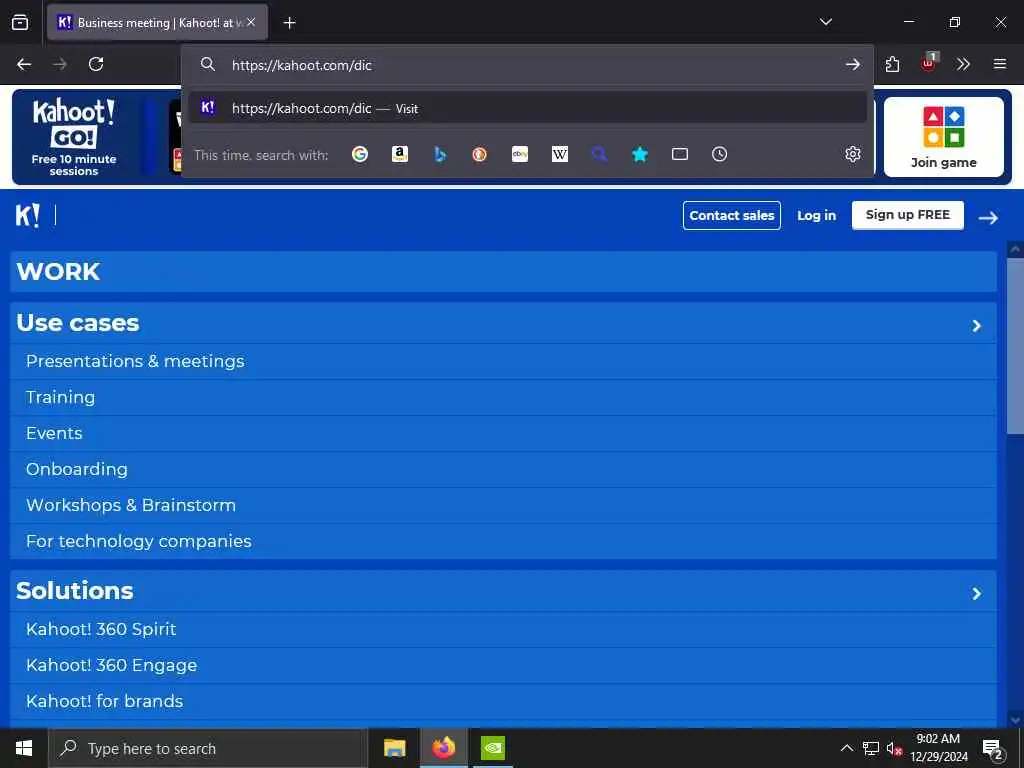Click the Windows taskbar search box
The height and width of the screenshot is (768, 1024).
208,748
